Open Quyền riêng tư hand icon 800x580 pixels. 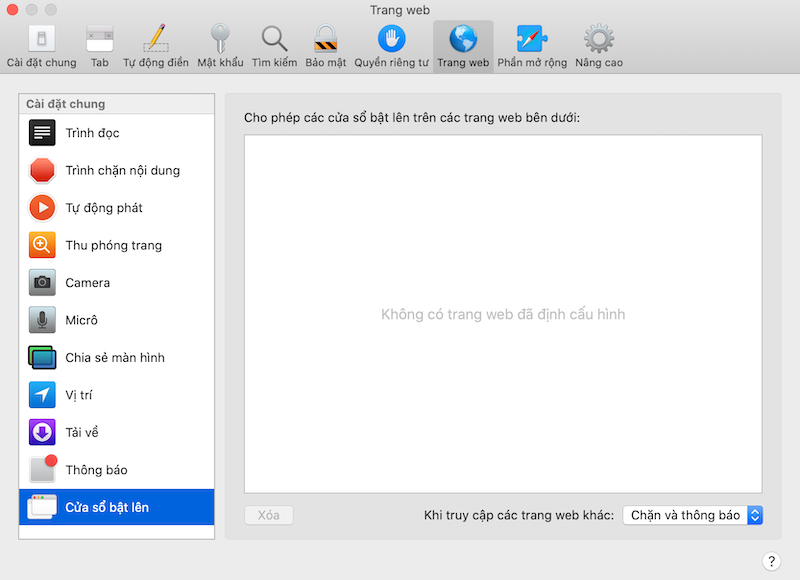(x=391, y=45)
